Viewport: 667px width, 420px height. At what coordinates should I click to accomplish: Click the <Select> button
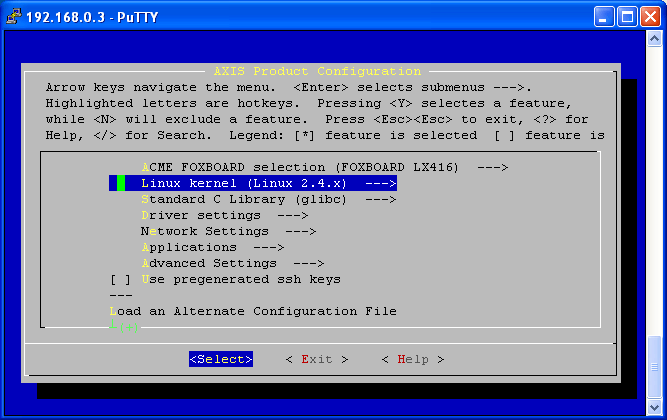221,359
